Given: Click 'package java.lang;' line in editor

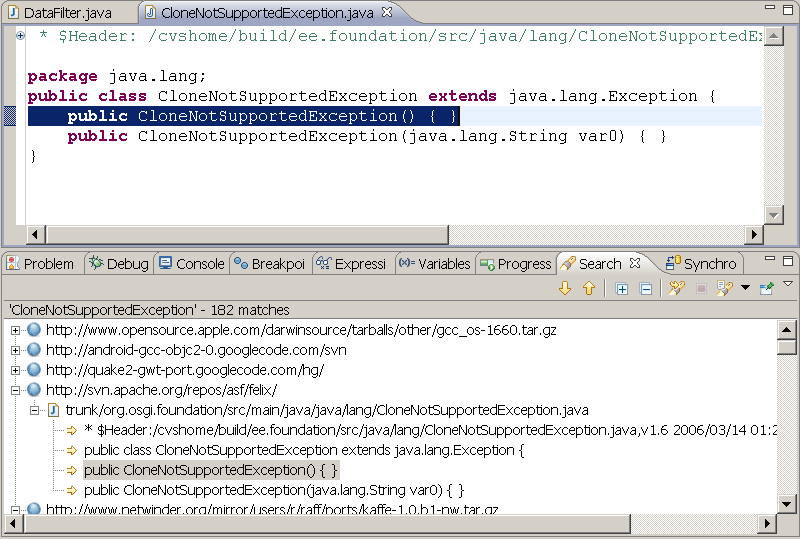Looking at the screenshot, I should click(x=117, y=76).
